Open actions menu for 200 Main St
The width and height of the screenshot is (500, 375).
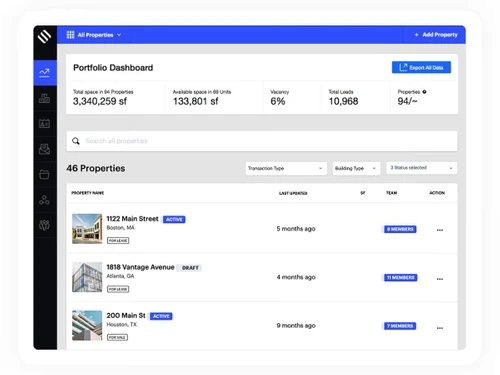click(440, 328)
